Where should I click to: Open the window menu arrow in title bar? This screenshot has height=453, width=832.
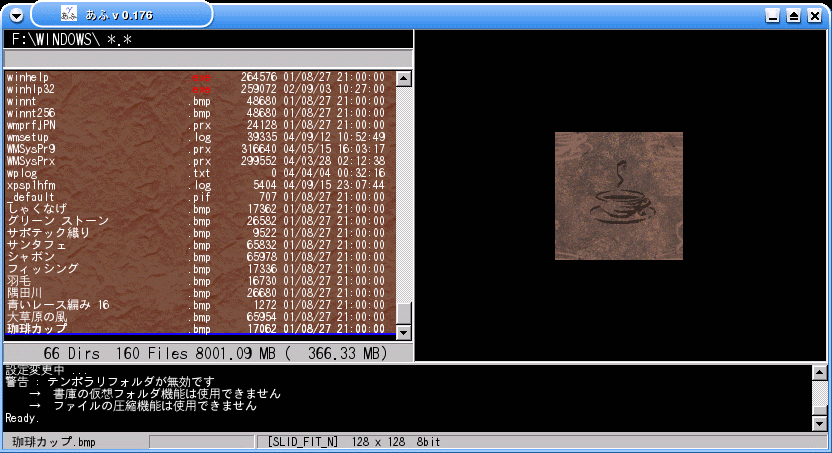16,15
